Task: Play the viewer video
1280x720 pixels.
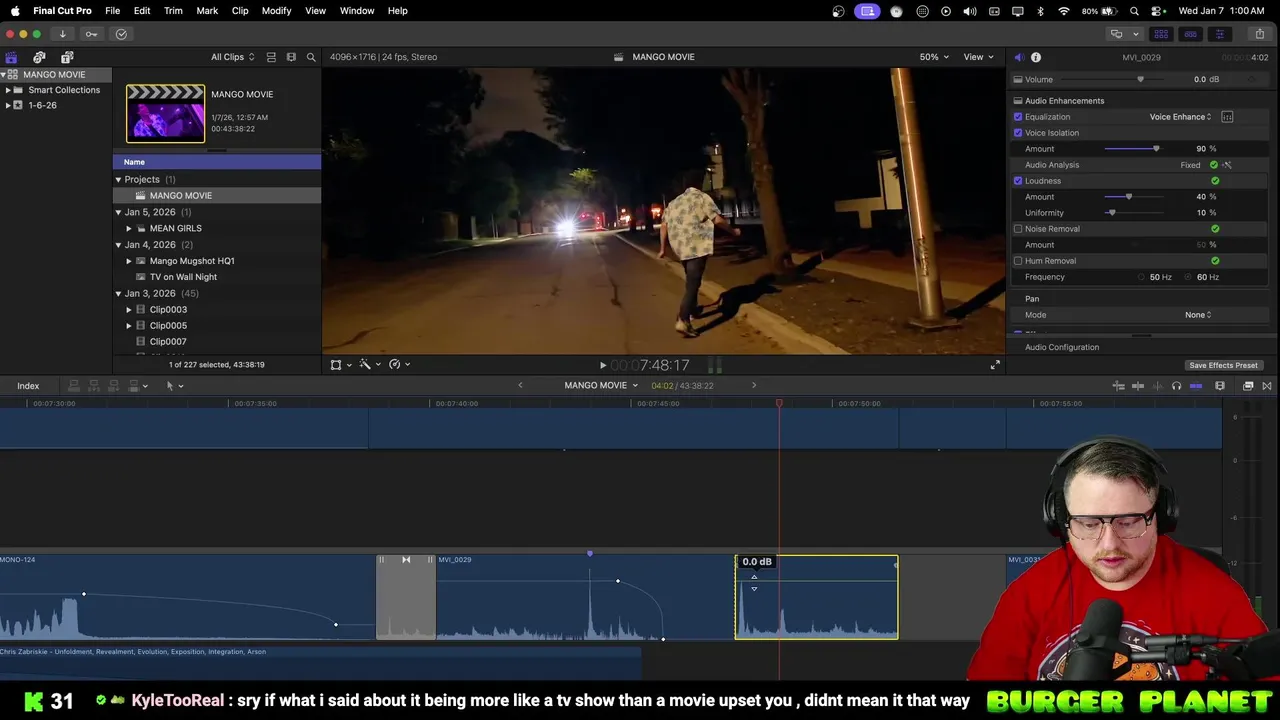Action: (602, 365)
